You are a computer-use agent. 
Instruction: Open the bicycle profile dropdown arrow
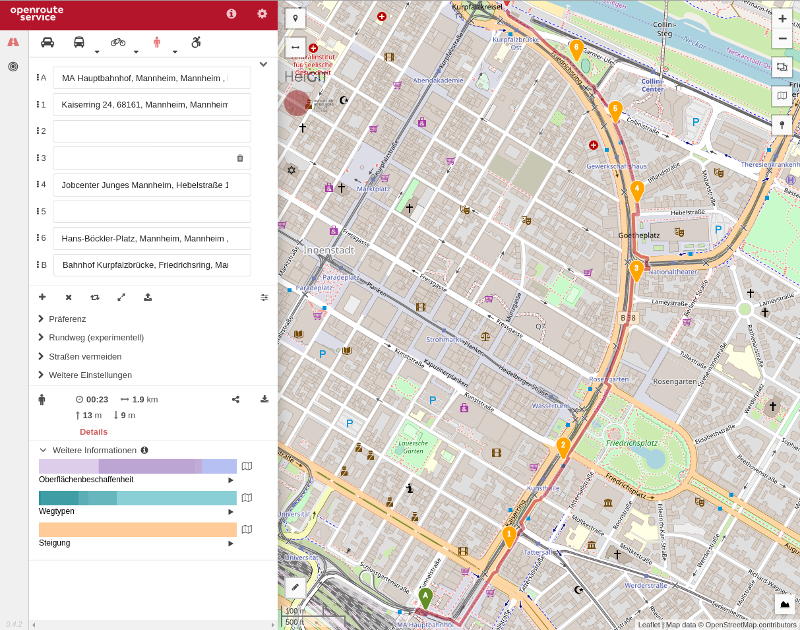(136, 52)
